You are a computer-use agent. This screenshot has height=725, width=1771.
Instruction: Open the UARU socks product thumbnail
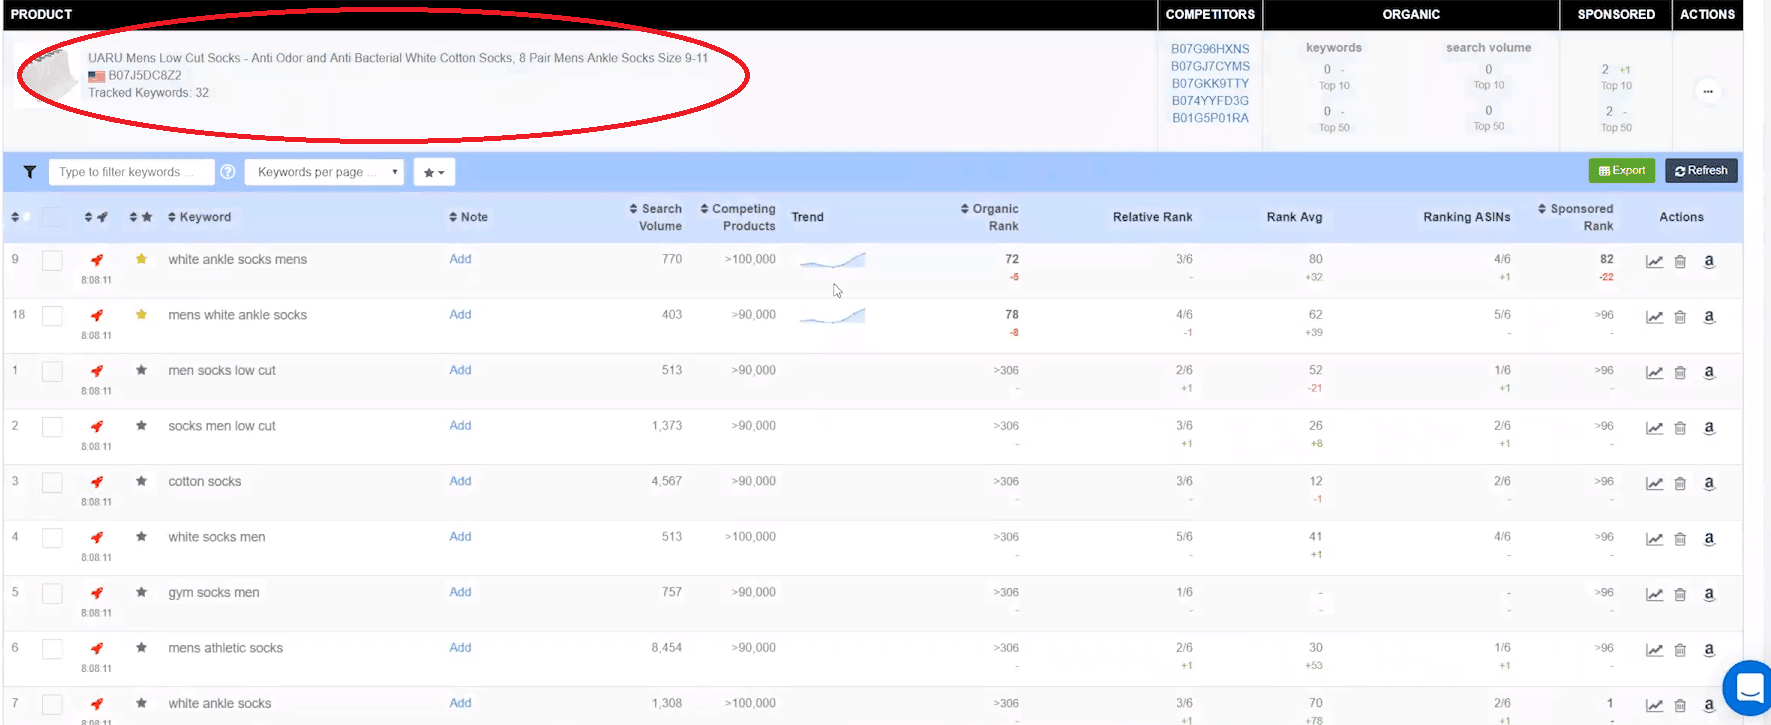click(x=50, y=75)
